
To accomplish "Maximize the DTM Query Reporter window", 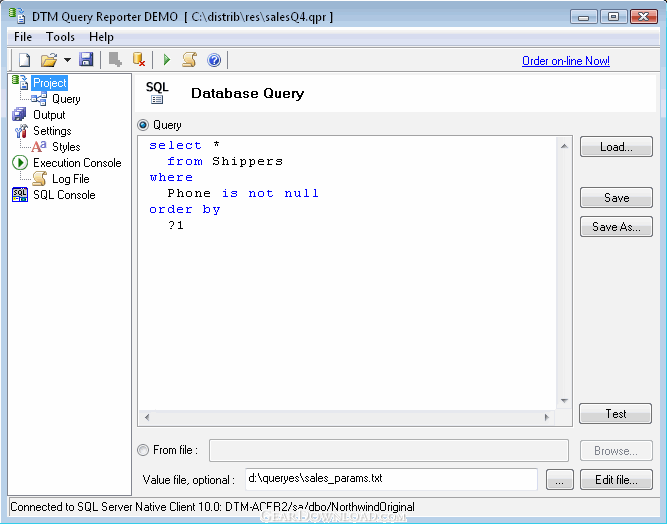I will 613,17.
